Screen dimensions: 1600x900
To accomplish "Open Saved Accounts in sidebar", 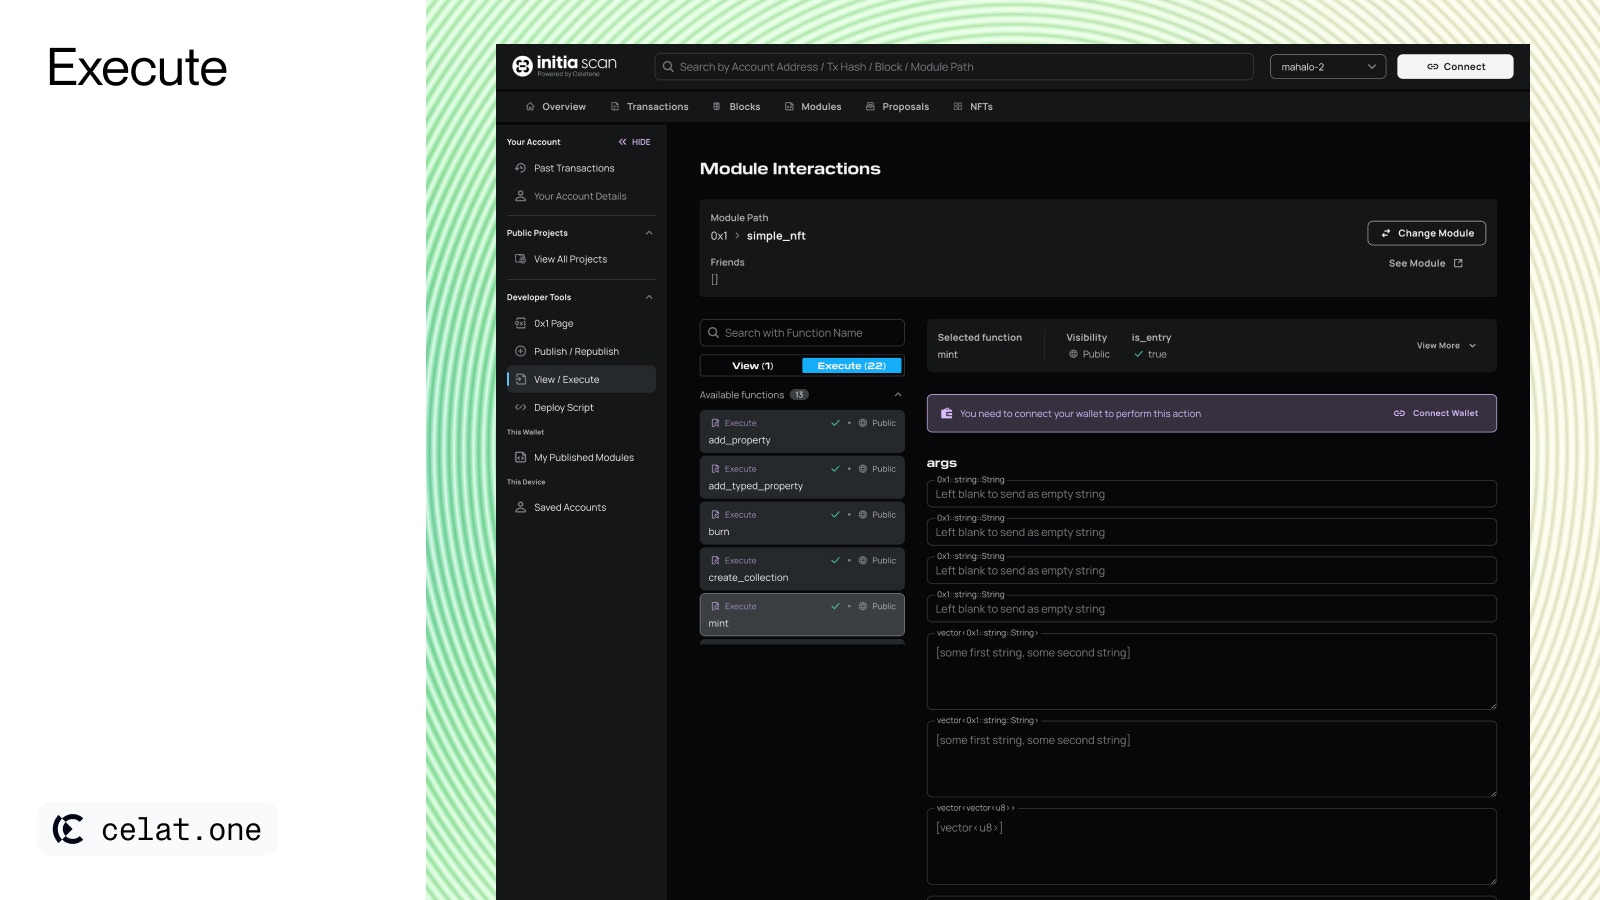I will 569,508.
